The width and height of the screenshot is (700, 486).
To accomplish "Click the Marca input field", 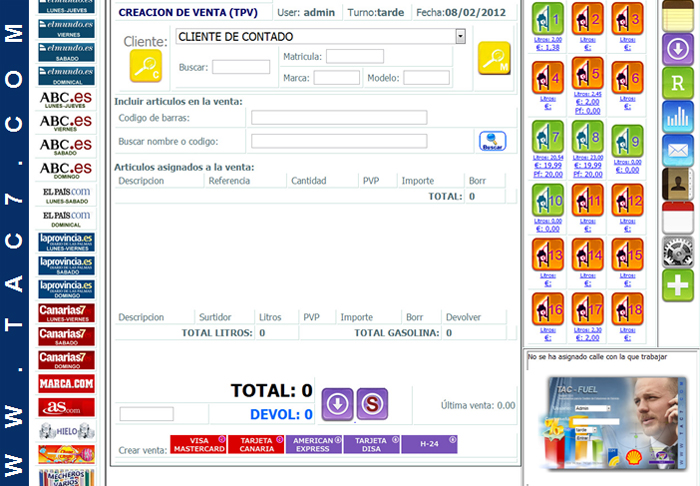I will [x=337, y=78].
